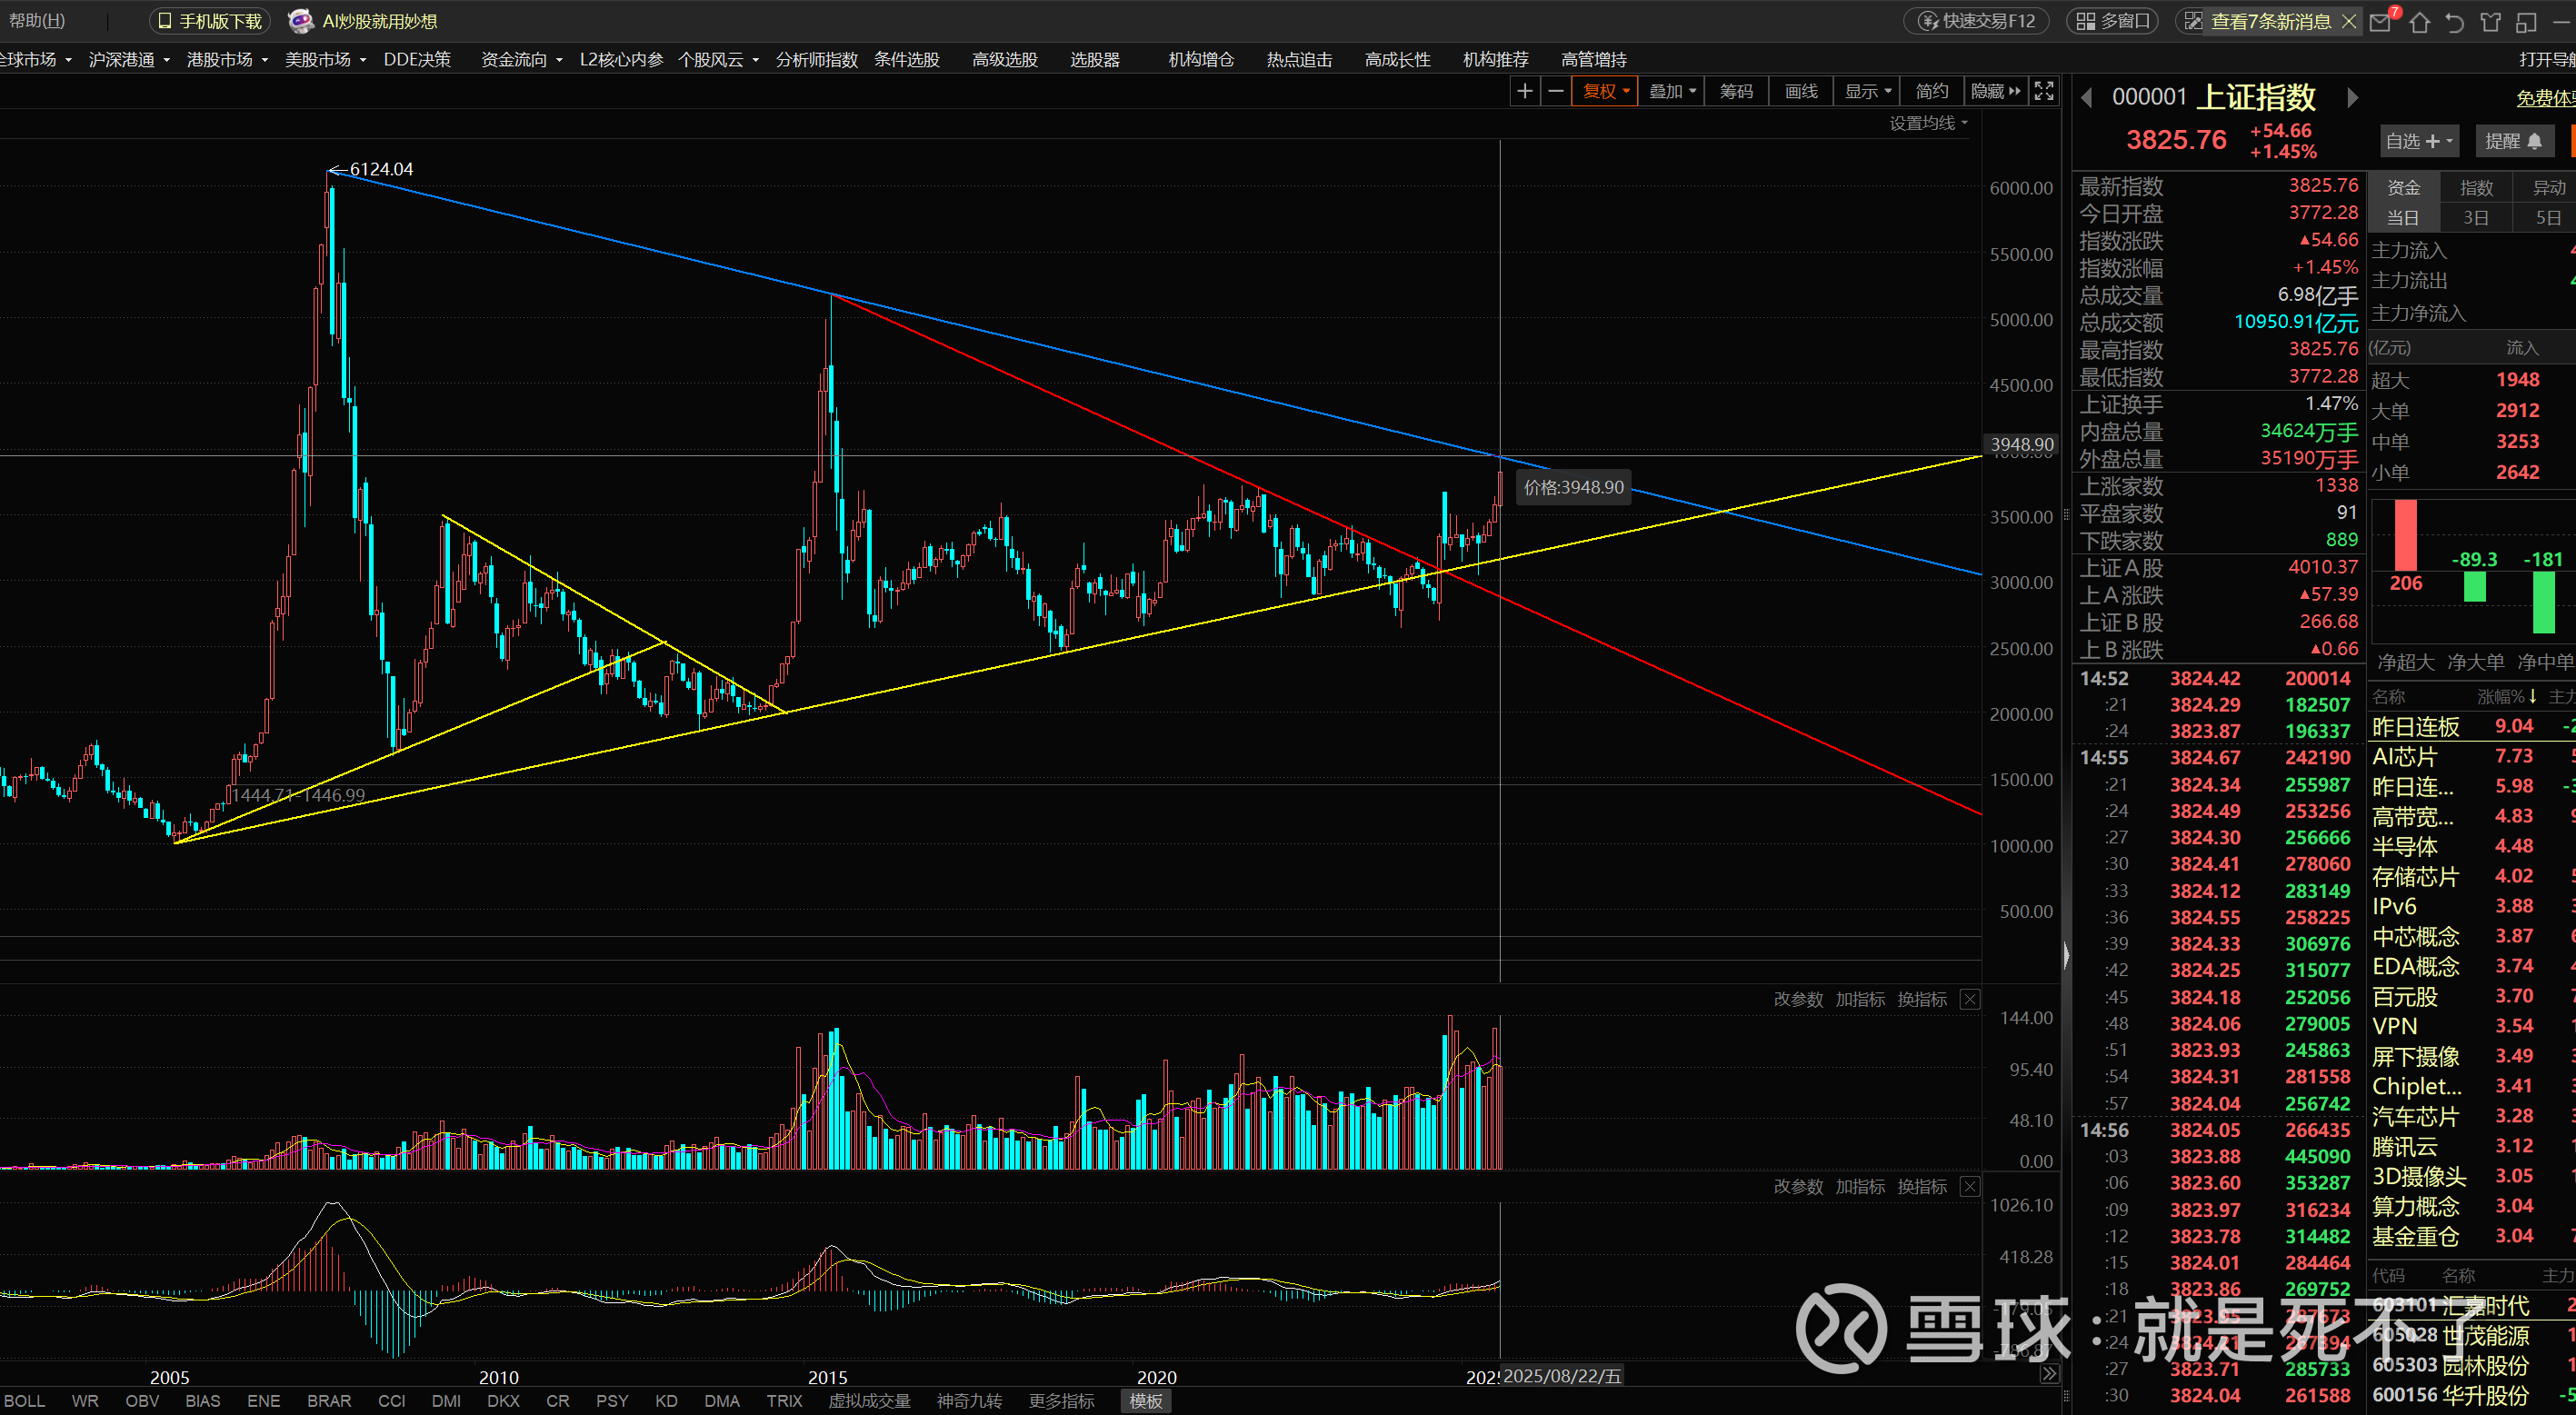Image resolution: width=2576 pixels, height=1415 pixels.
Task: Expand timeline with double-chevron icon
Action: 2049,1374
